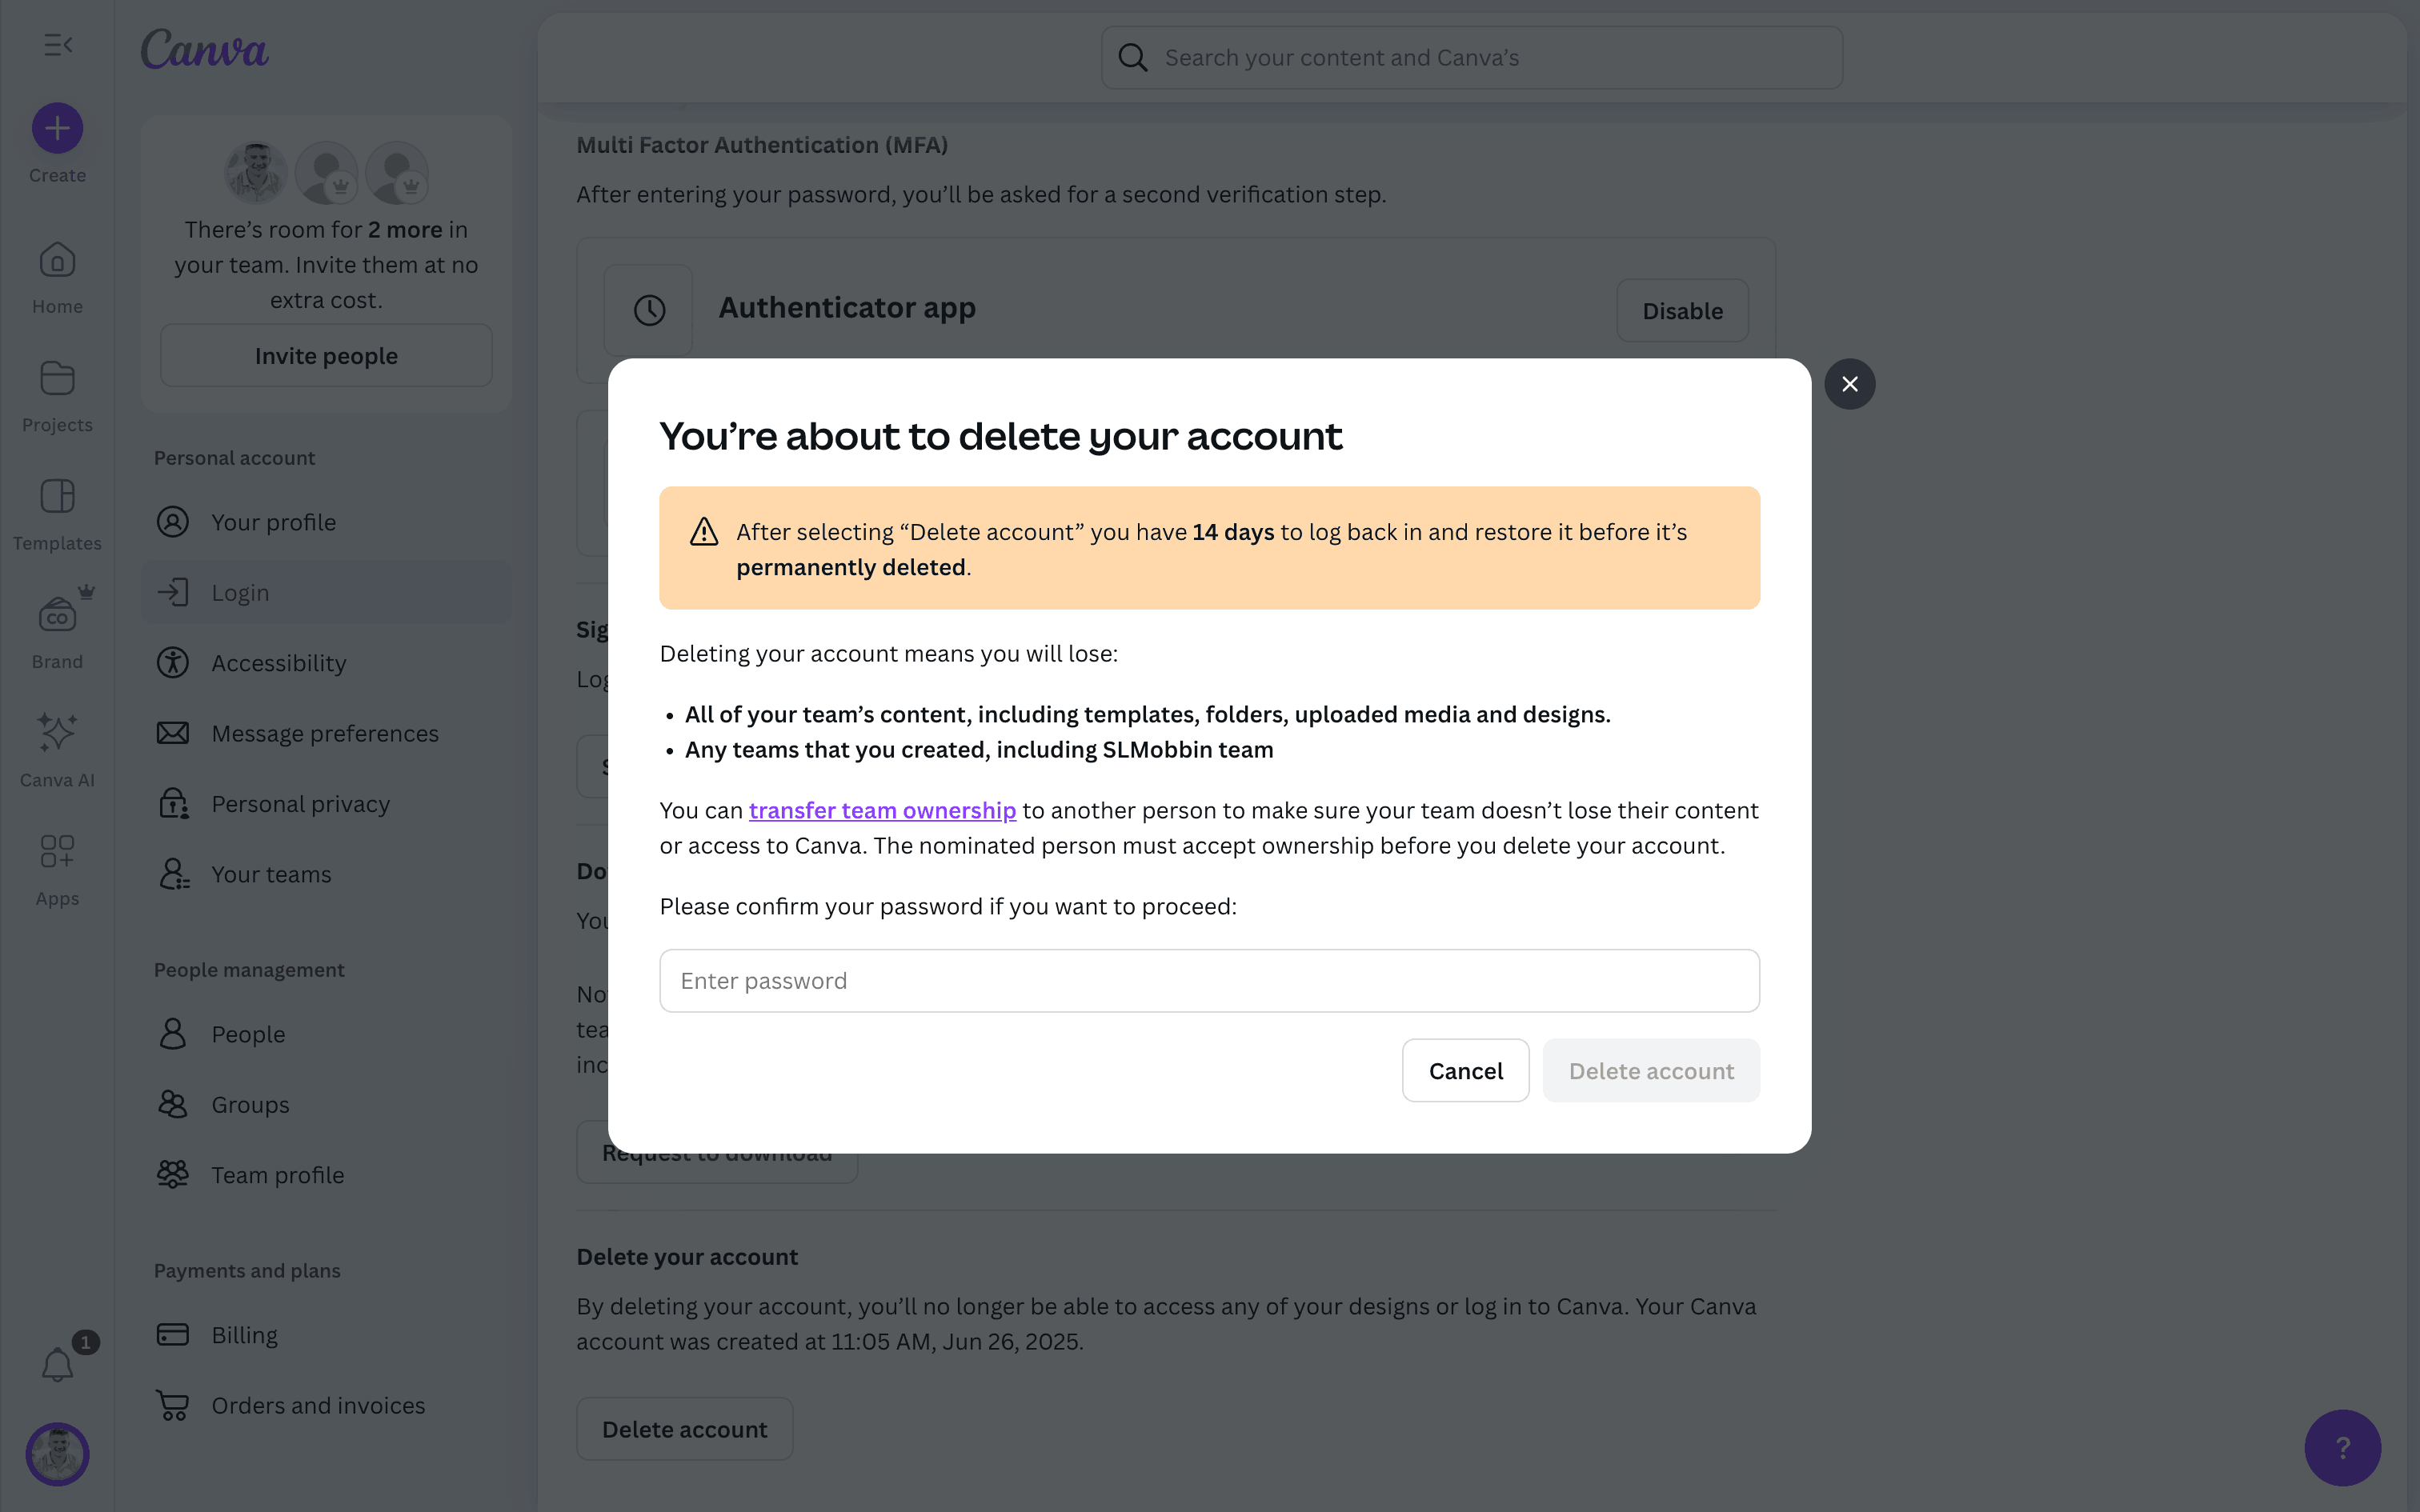Open Home from the left rail
Screen dimensions: 2420x1512
[x=57, y=262]
